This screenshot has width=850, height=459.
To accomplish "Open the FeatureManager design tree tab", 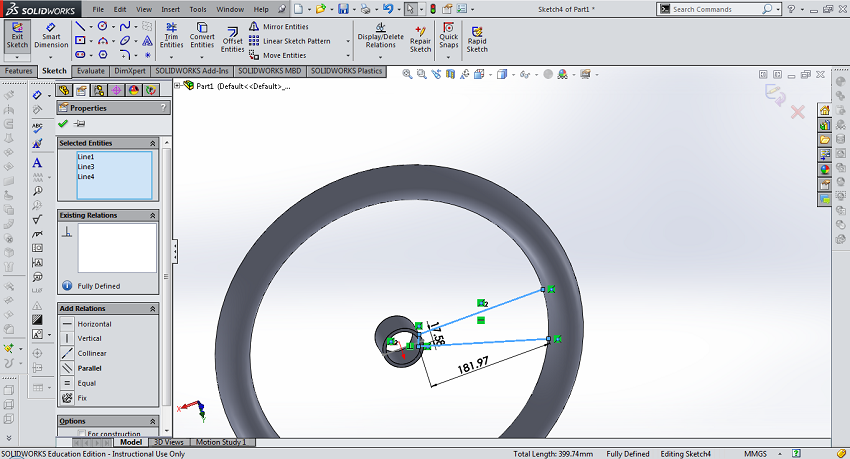I will (65, 90).
